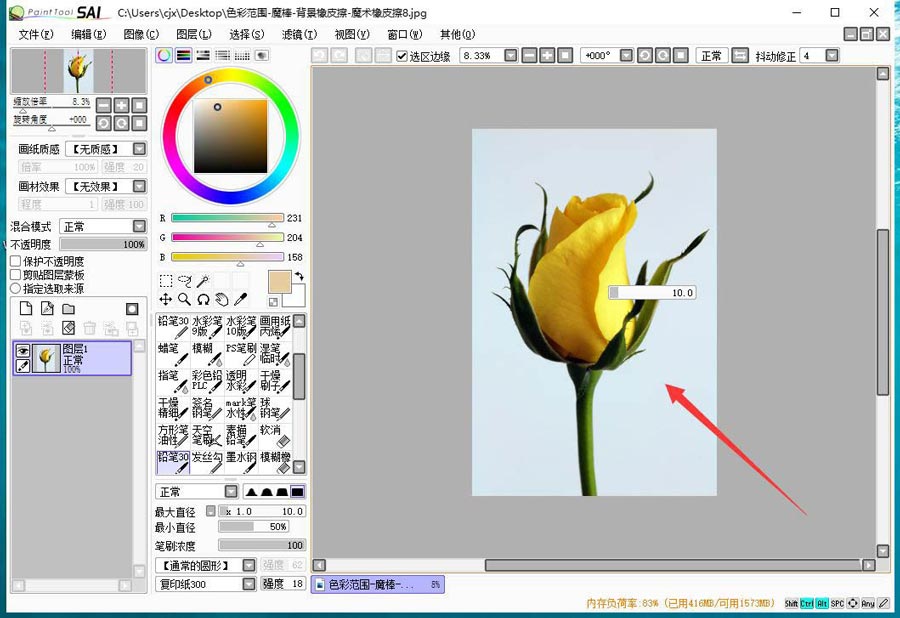Image resolution: width=900 pixels, height=618 pixels.
Task: Open the color wheel panel toggle
Action: click(164, 55)
